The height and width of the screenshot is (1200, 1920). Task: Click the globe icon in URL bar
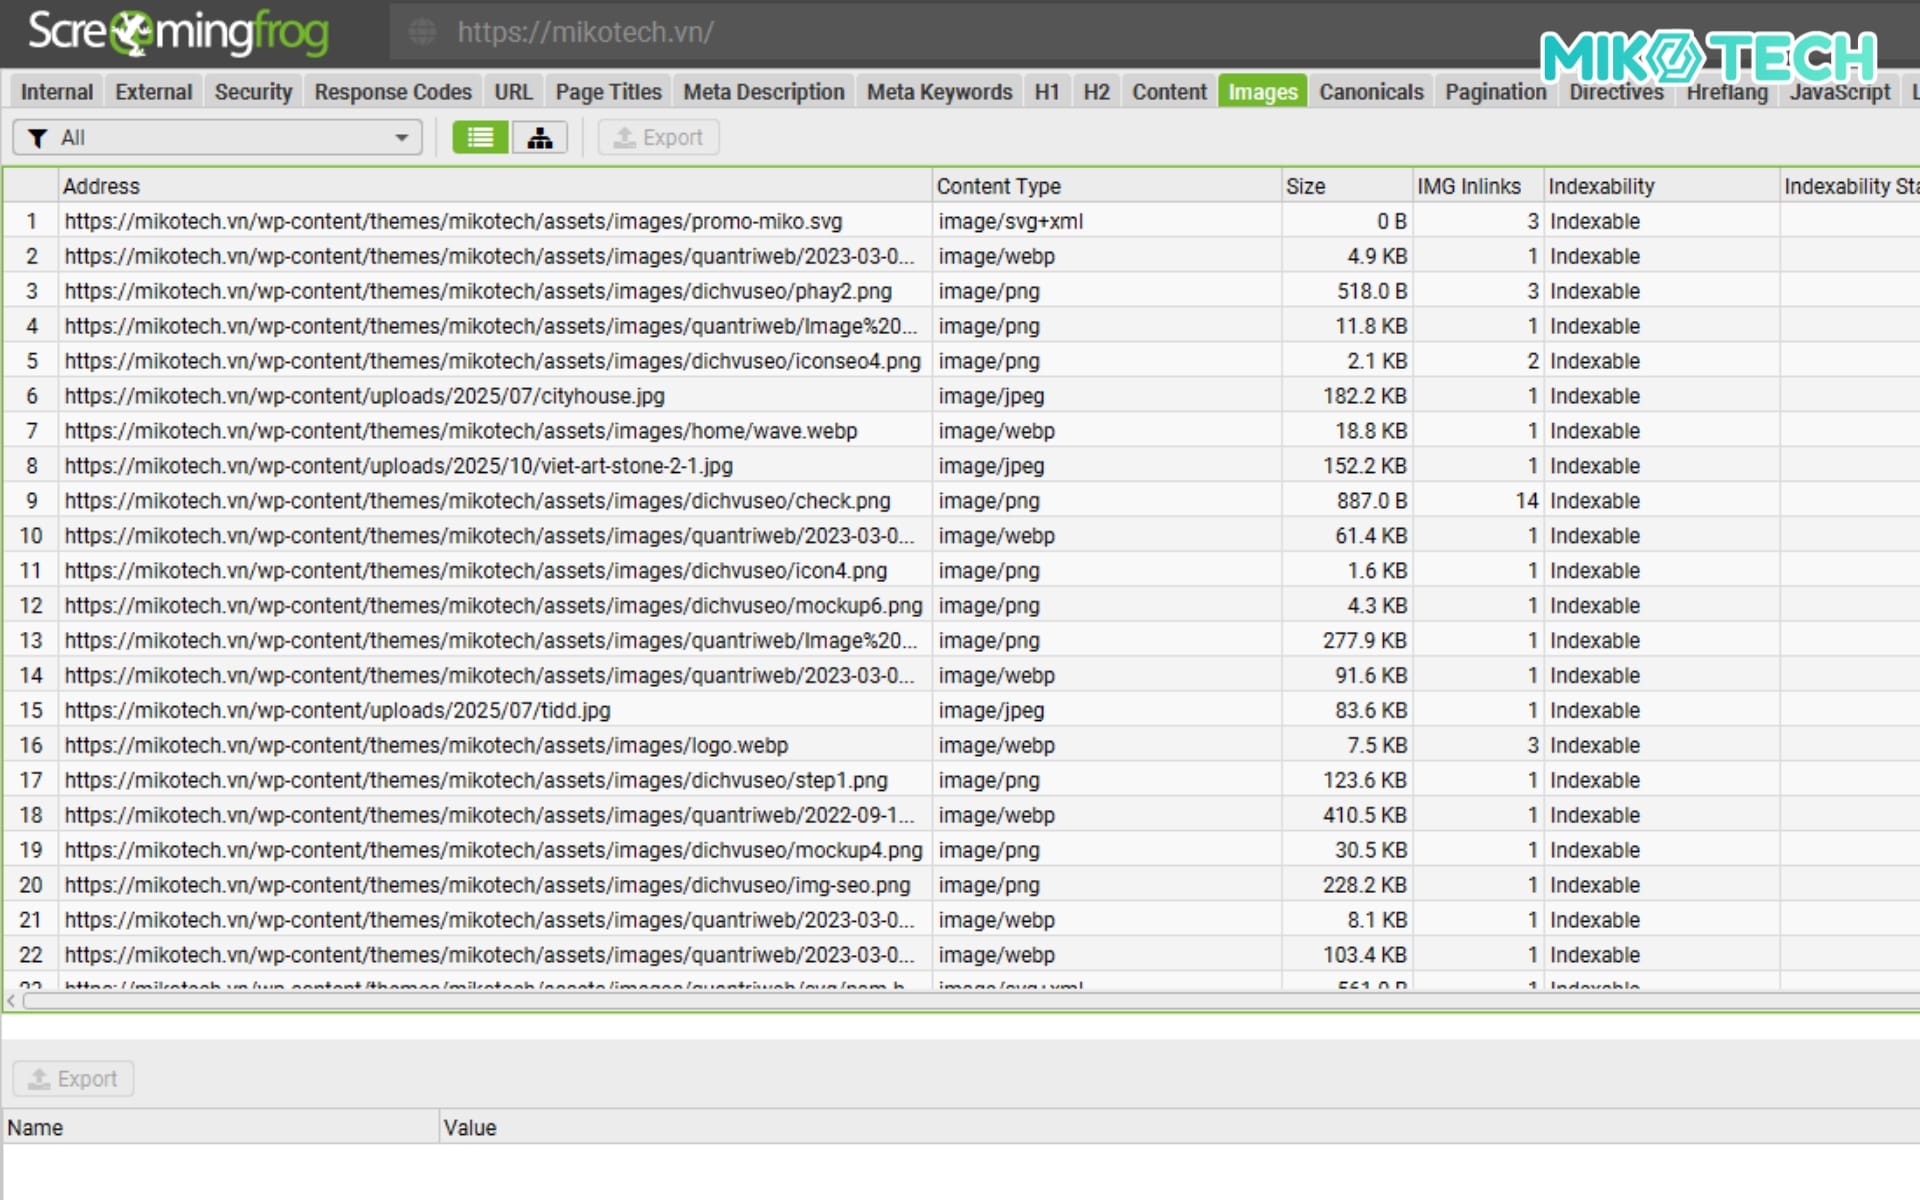coord(423,32)
